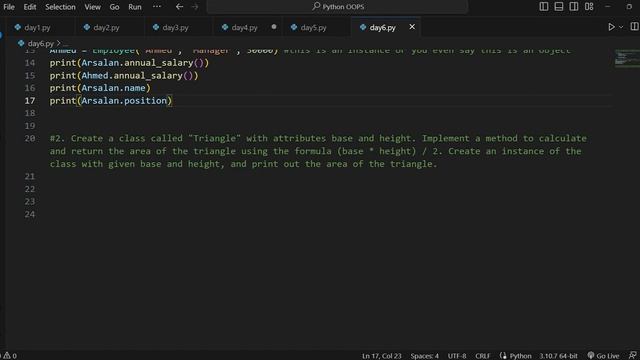Click day6.py in the breadcrumb
The width and height of the screenshot is (640, 360).
tap(40, 43)
